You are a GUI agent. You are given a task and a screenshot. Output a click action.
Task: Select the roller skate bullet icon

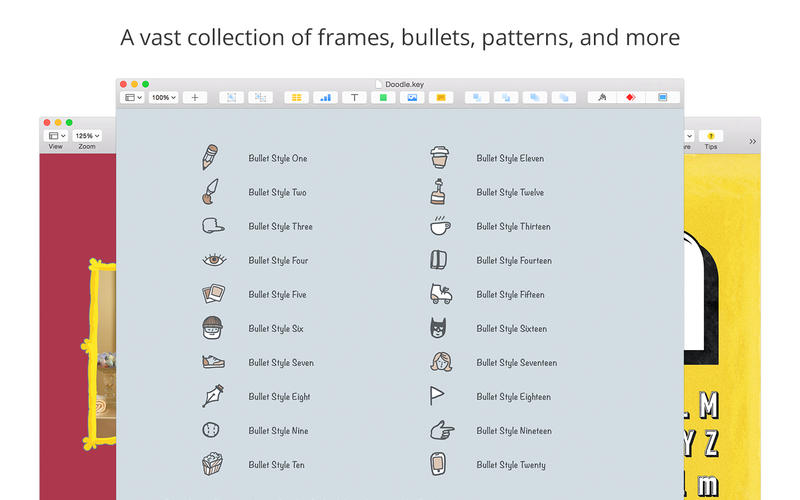[x=441, y=294]
